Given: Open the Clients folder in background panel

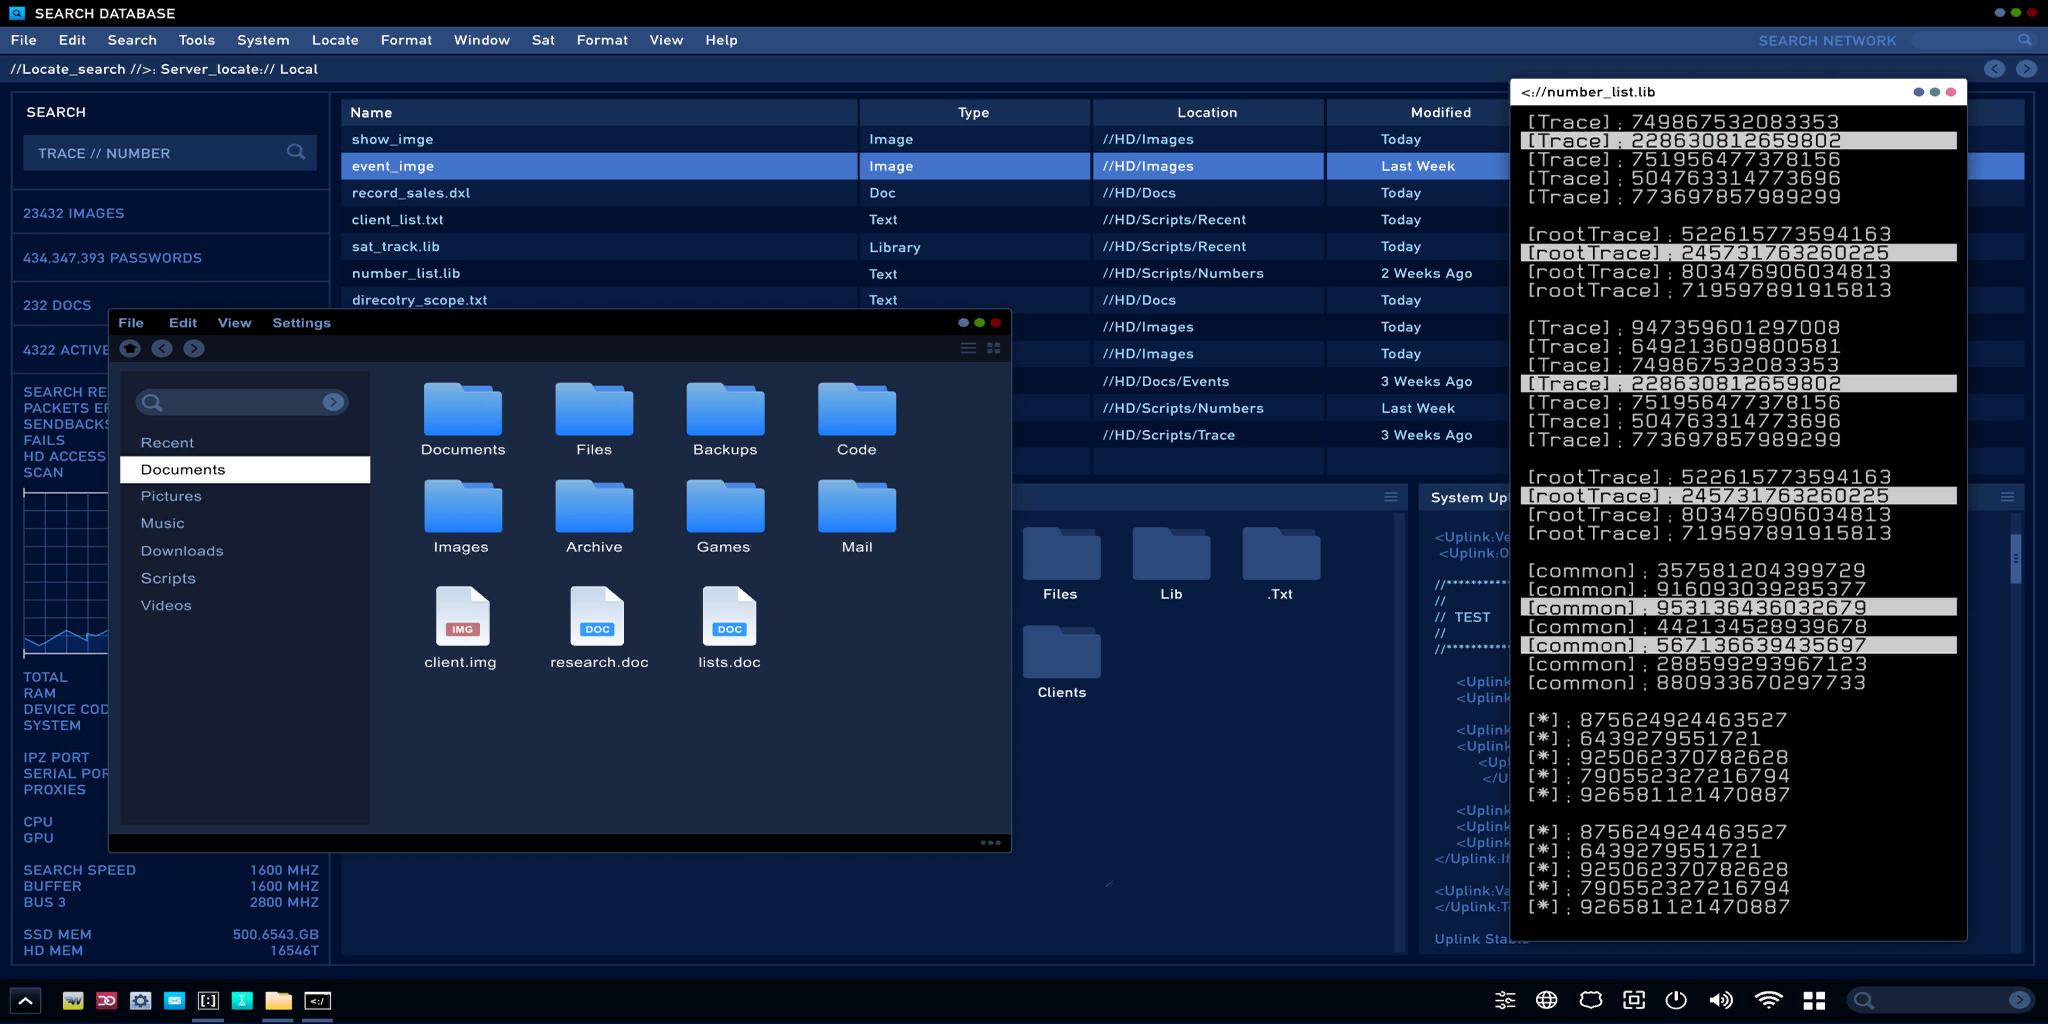Looking at the screenshot, I should [1061, 663].
